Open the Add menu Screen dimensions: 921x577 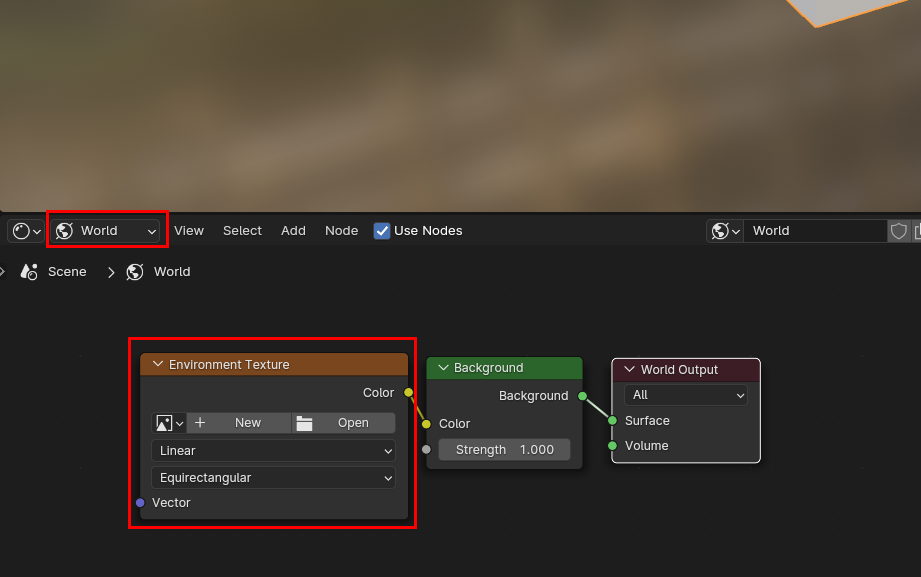coord(293,231)
